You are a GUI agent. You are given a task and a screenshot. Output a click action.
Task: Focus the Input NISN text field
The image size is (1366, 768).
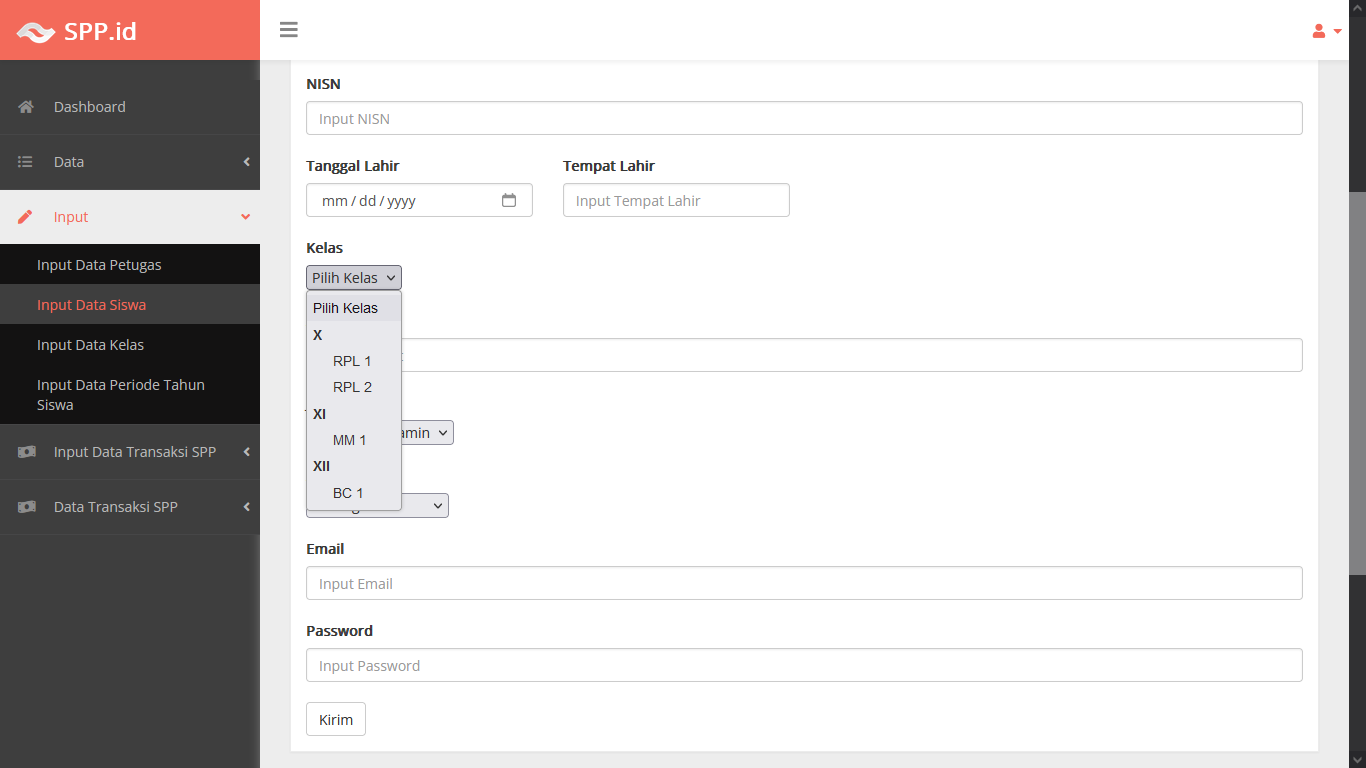click(804, 118)
